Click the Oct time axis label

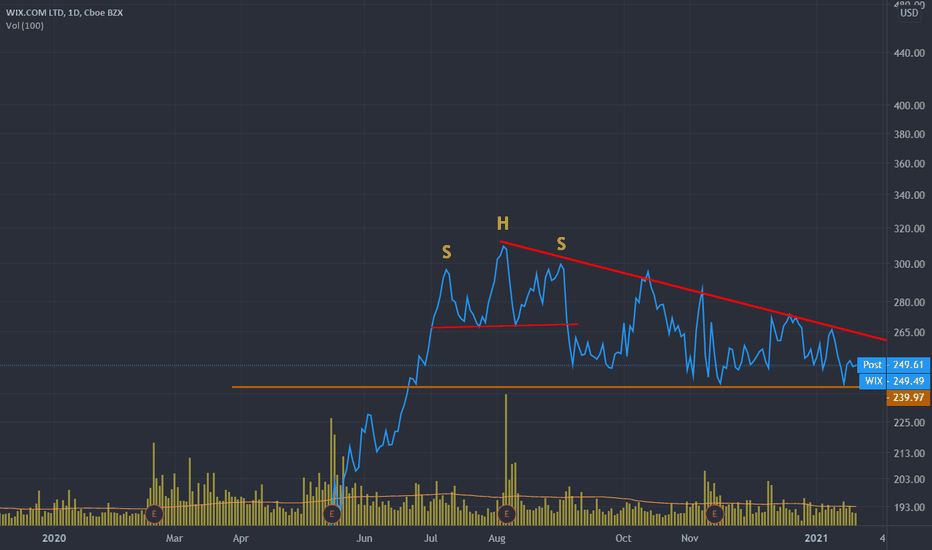pos(623,538)
